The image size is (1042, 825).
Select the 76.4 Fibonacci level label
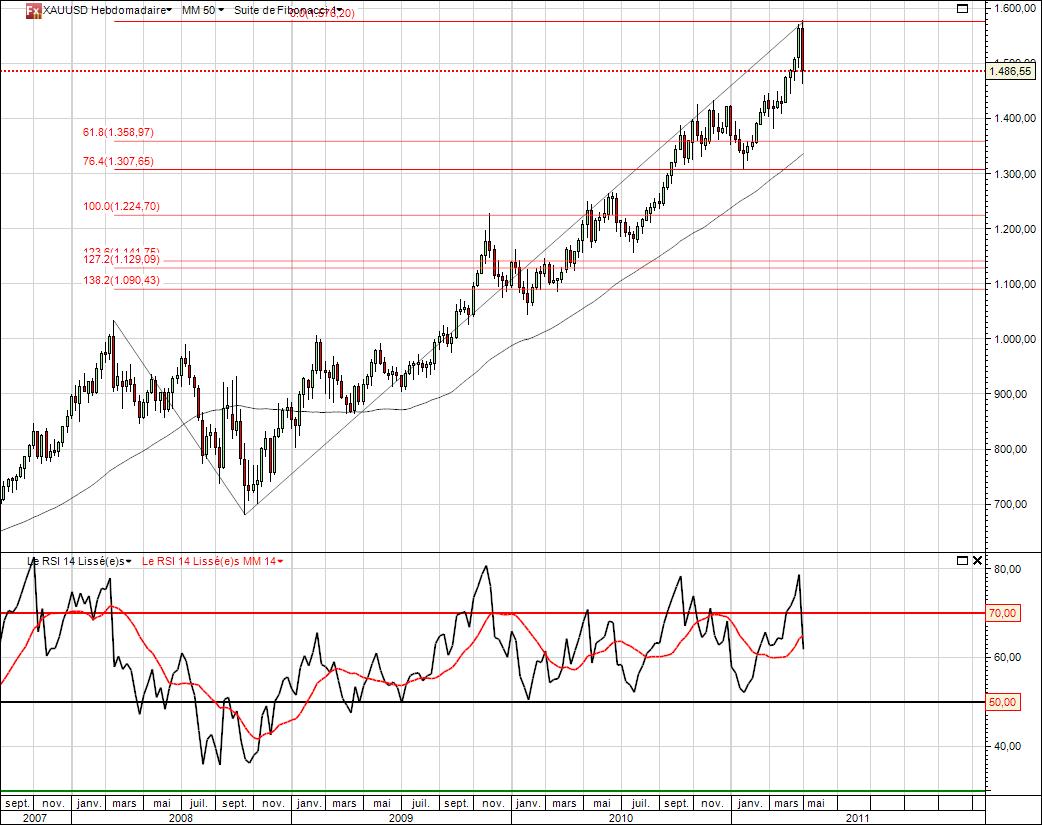[118, 161]
